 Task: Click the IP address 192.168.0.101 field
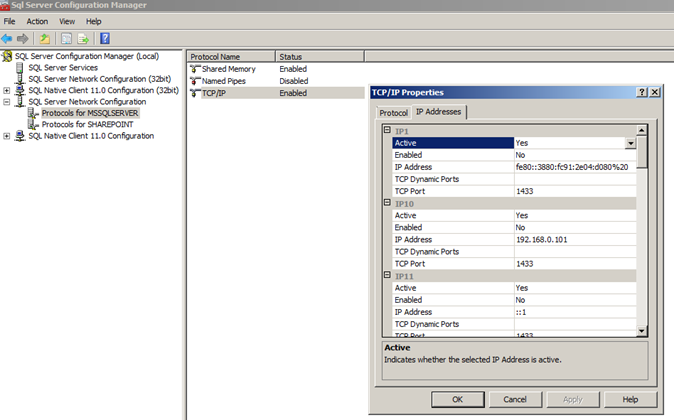(575, 239)
